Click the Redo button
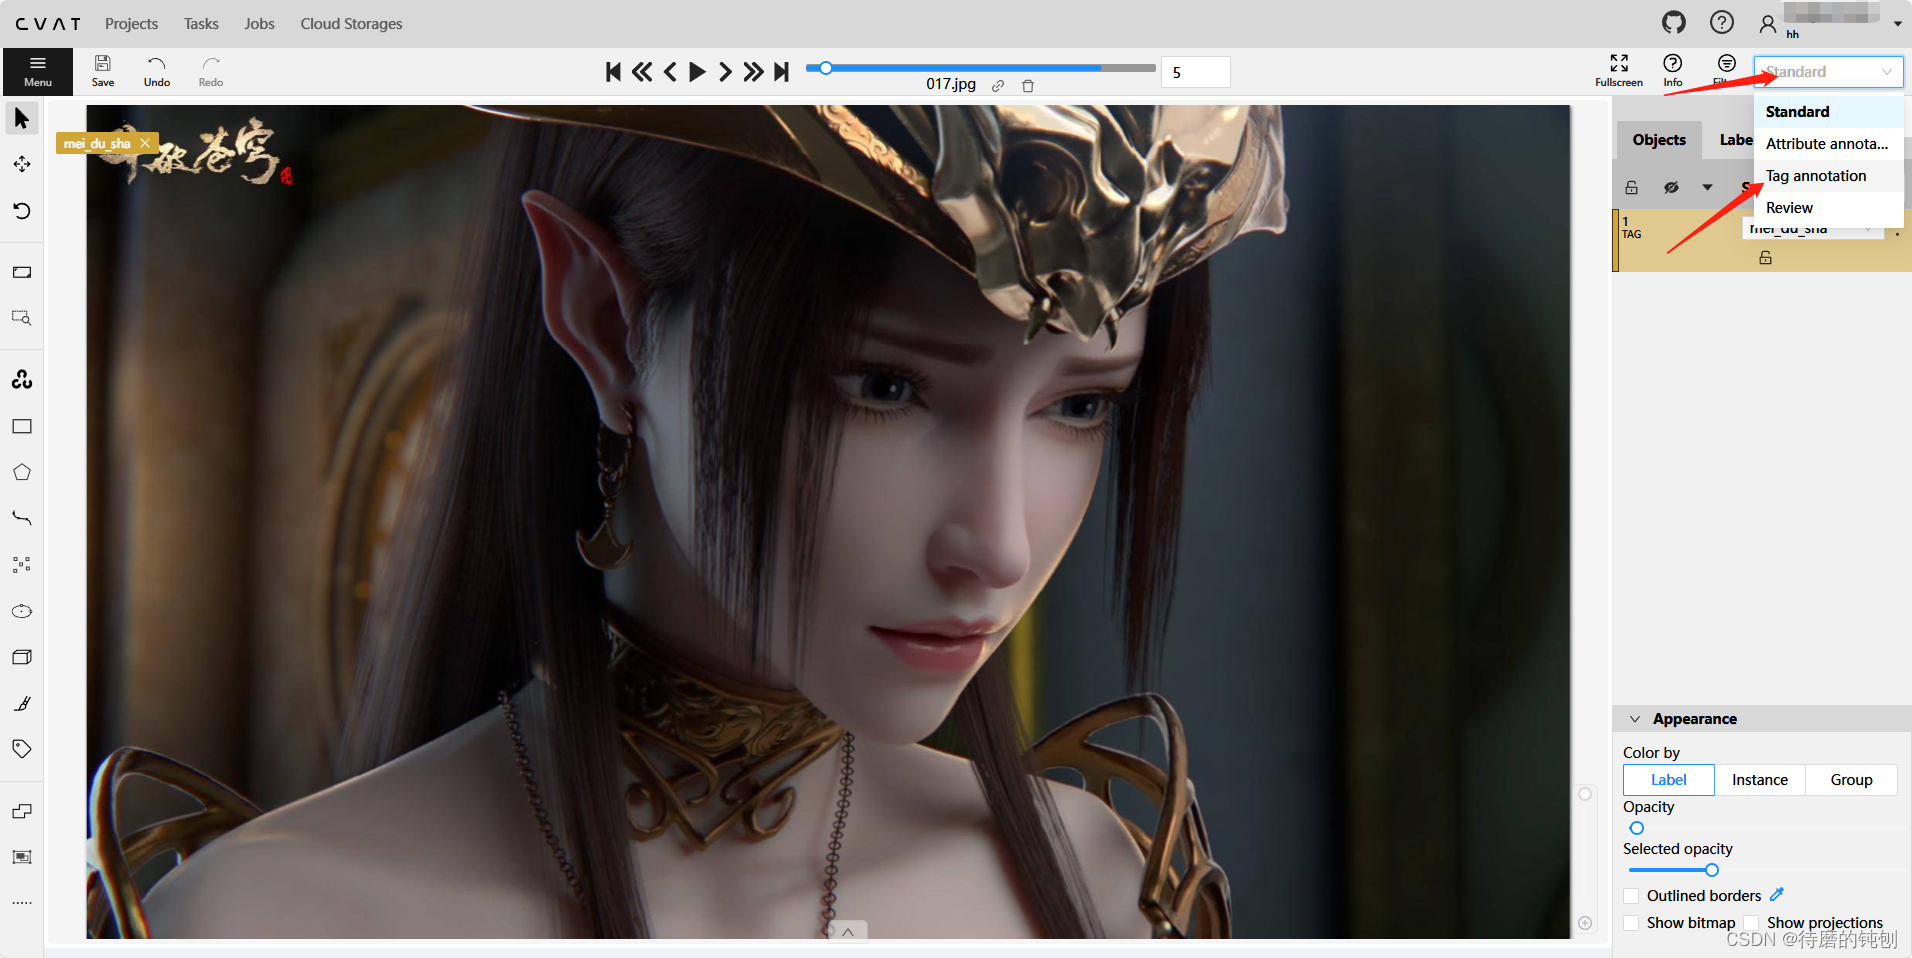The image size is (1912, 958). (211, 71)
